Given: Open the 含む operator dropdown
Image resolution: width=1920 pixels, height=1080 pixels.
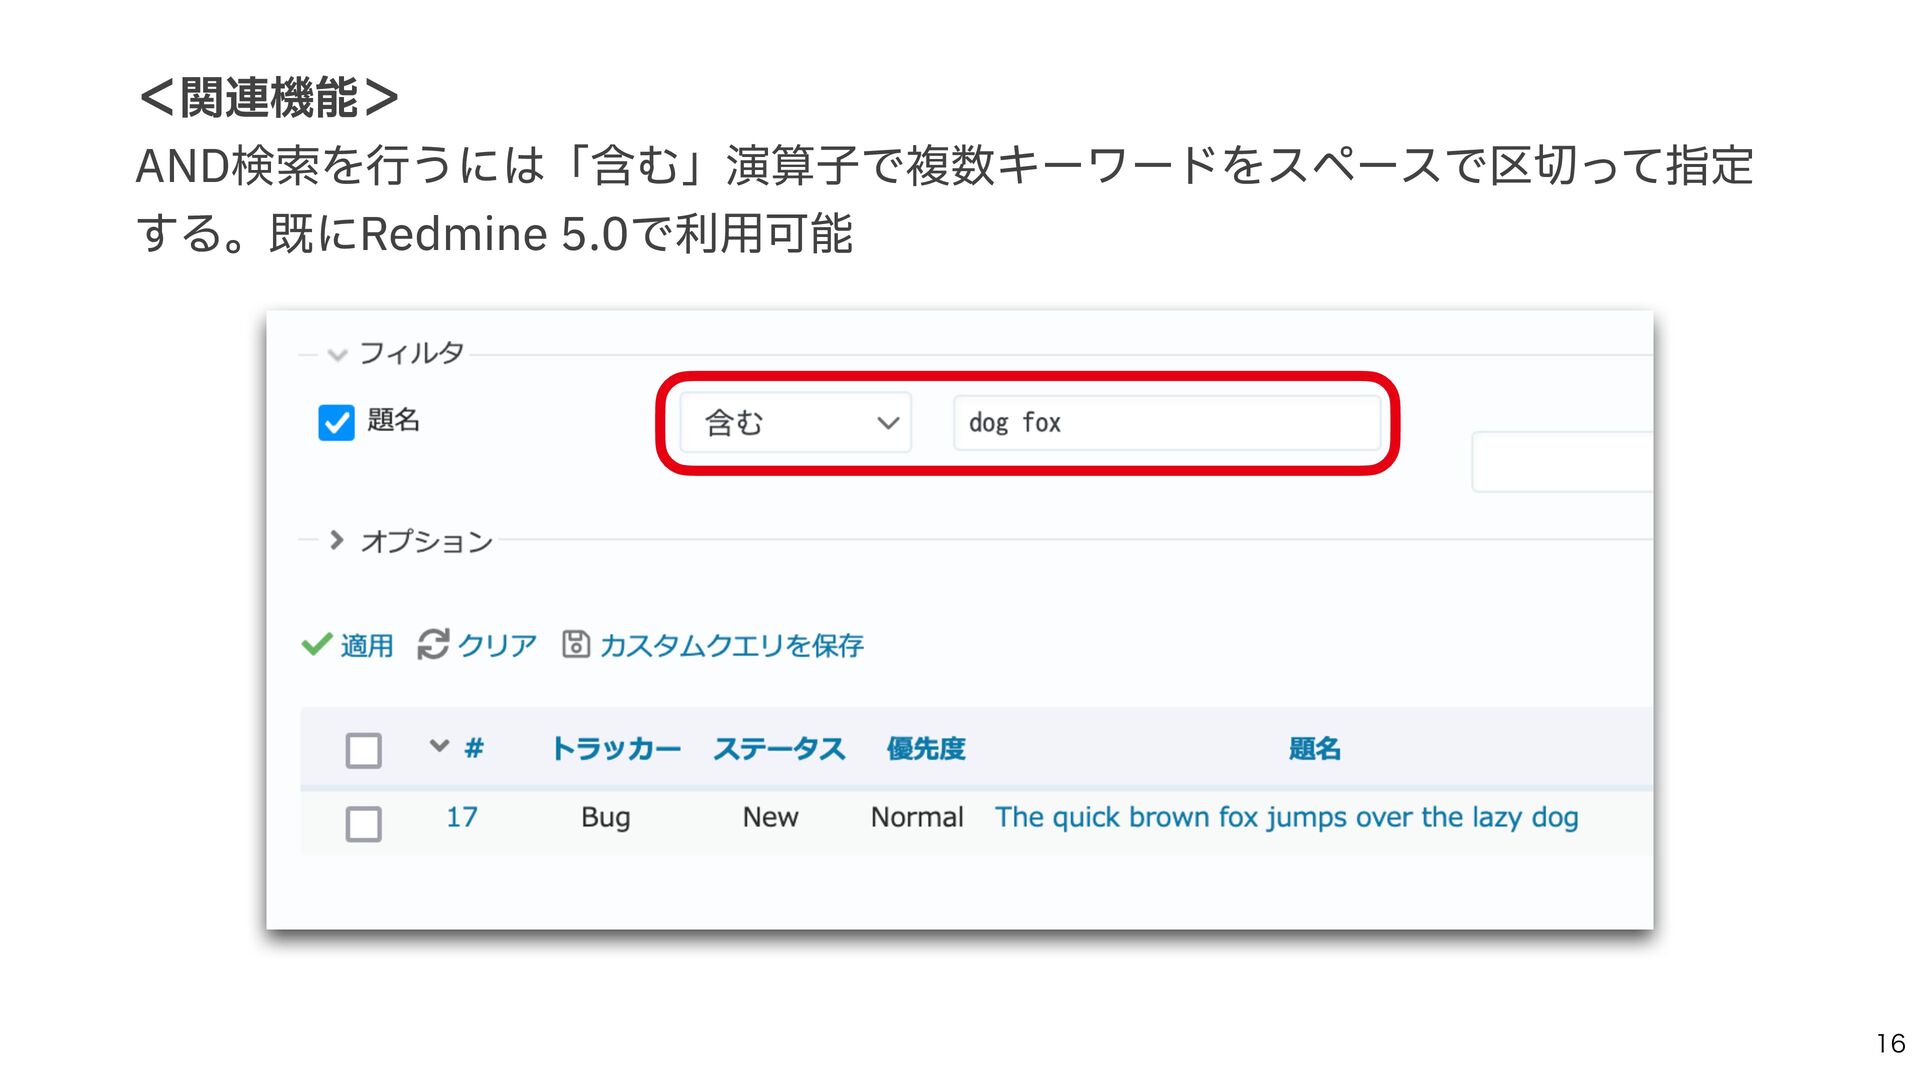Looking at the screenshot, I should (x=795, y=423).
